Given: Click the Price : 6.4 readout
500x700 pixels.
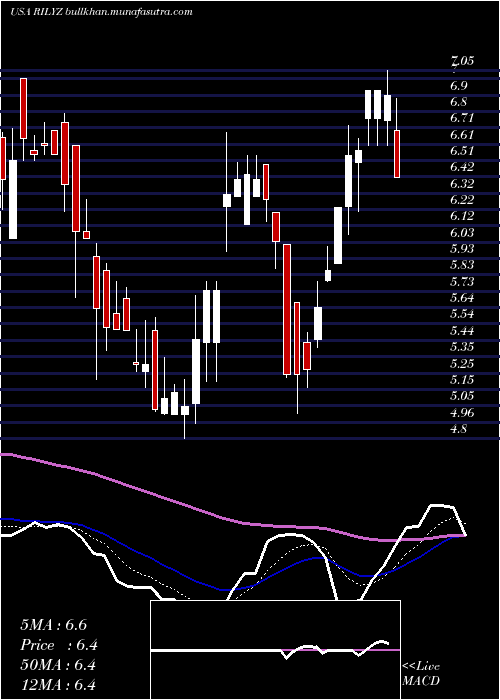Looking at the screenshot, I should click(x=59, y=645).
